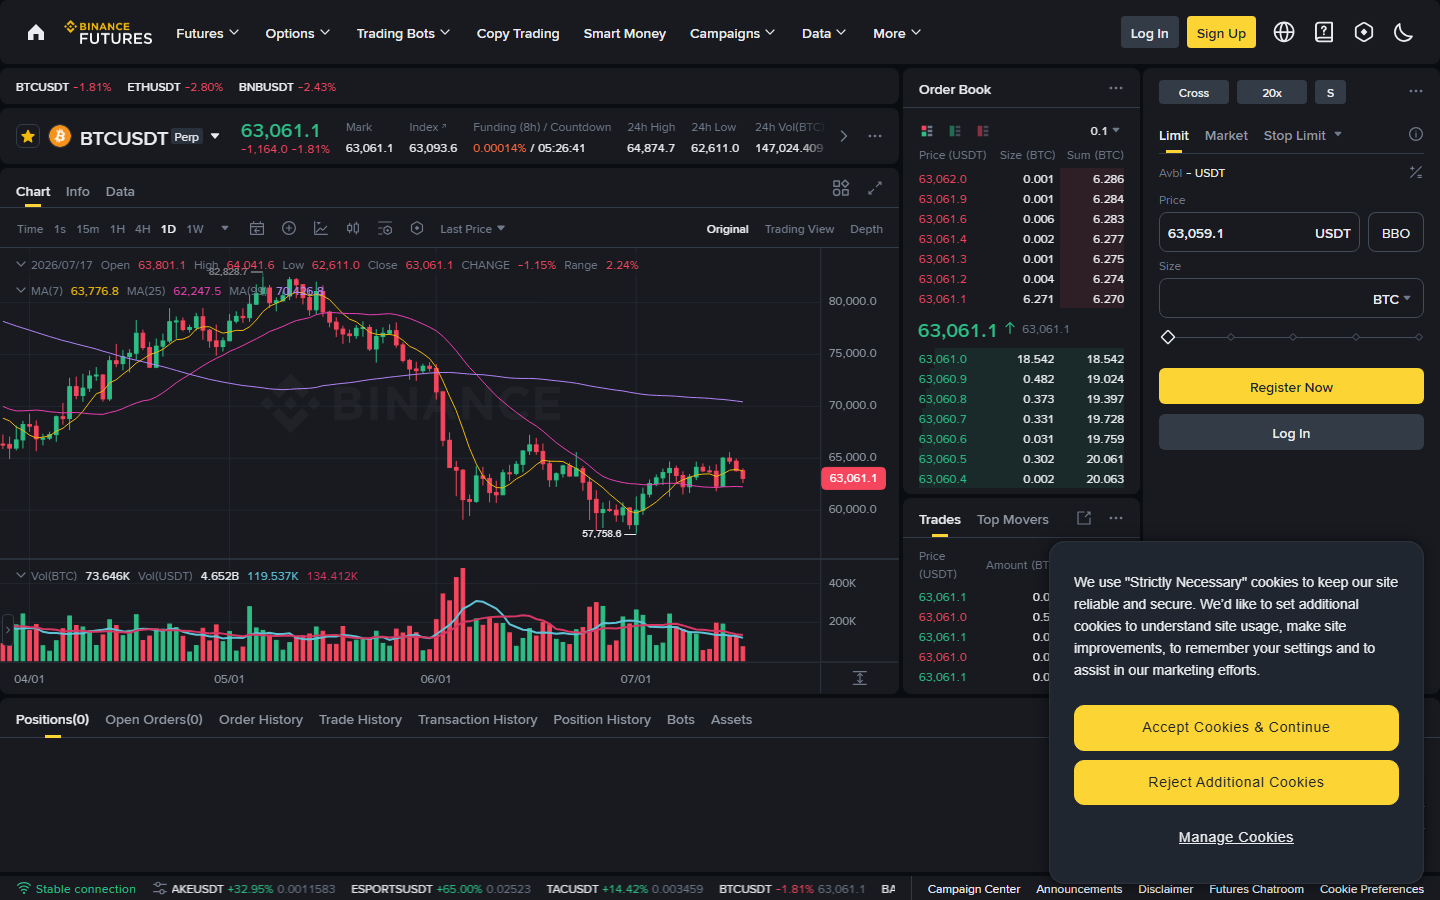1440x900 pixels.
Task: Collapse the OHLC data row chevron
Action: (21, 265)
